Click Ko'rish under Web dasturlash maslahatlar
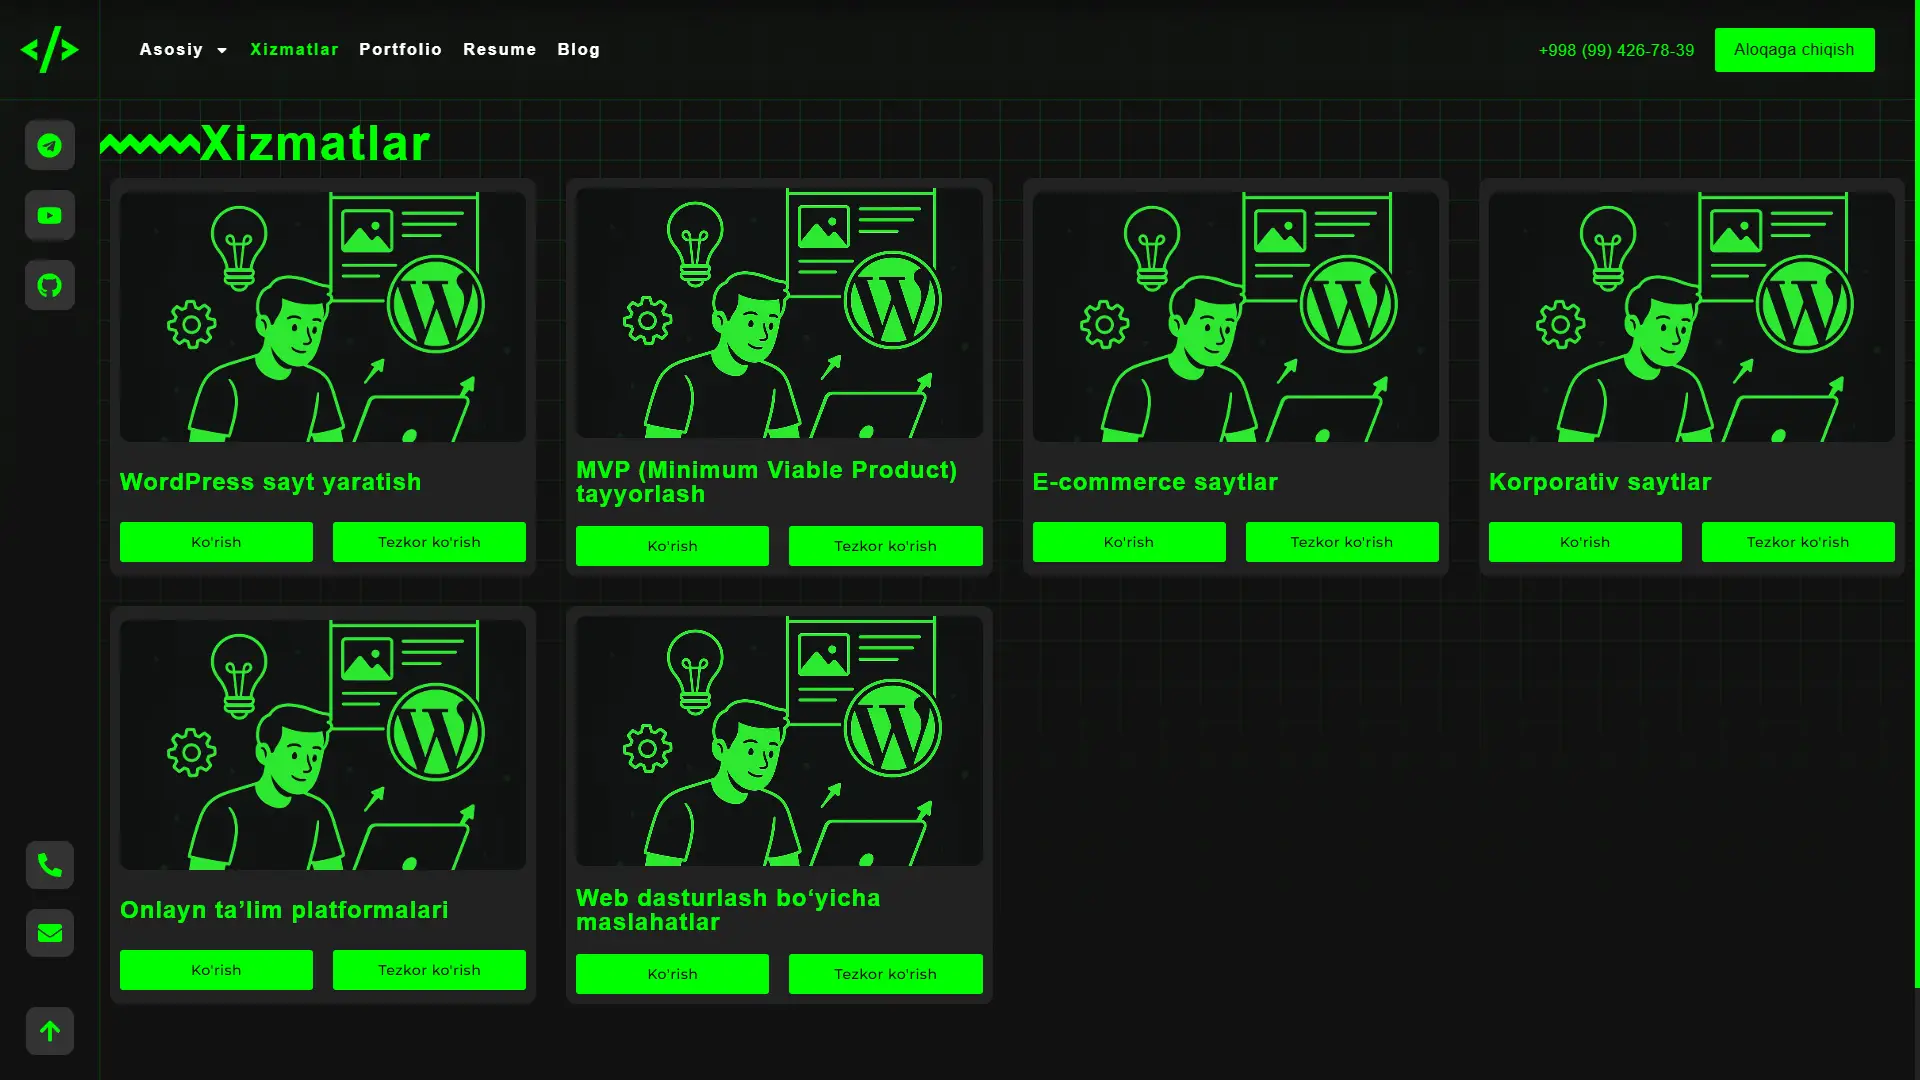This screenshot has width=1920, height=1080. click(672, 973)
